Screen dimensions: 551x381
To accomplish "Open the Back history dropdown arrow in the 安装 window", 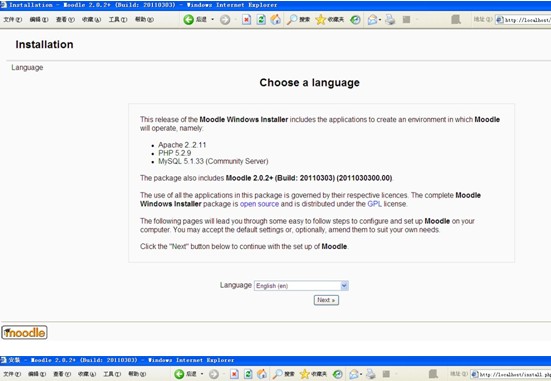I will [202, 374].
